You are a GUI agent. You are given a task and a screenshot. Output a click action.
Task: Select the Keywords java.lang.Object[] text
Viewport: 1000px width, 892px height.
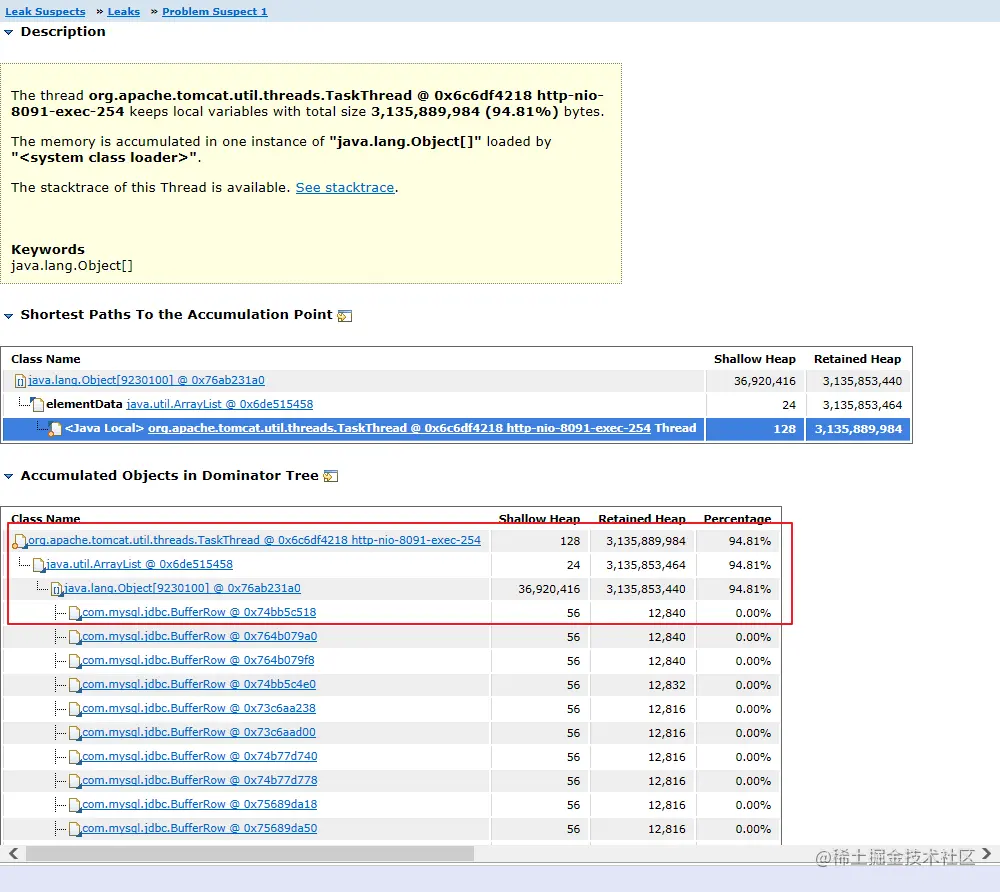pyautogui.click(x=72, y=265)
